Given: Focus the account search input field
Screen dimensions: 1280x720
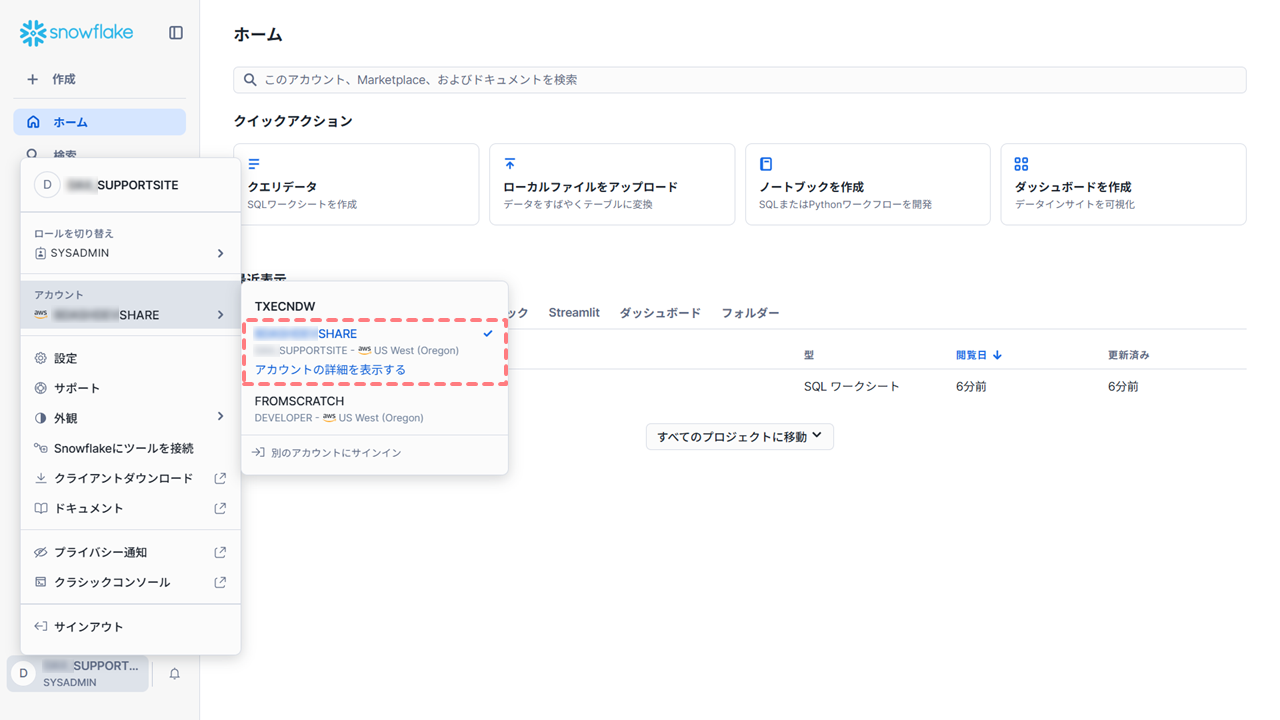Looking at the screenshot, I should [740, 80].
